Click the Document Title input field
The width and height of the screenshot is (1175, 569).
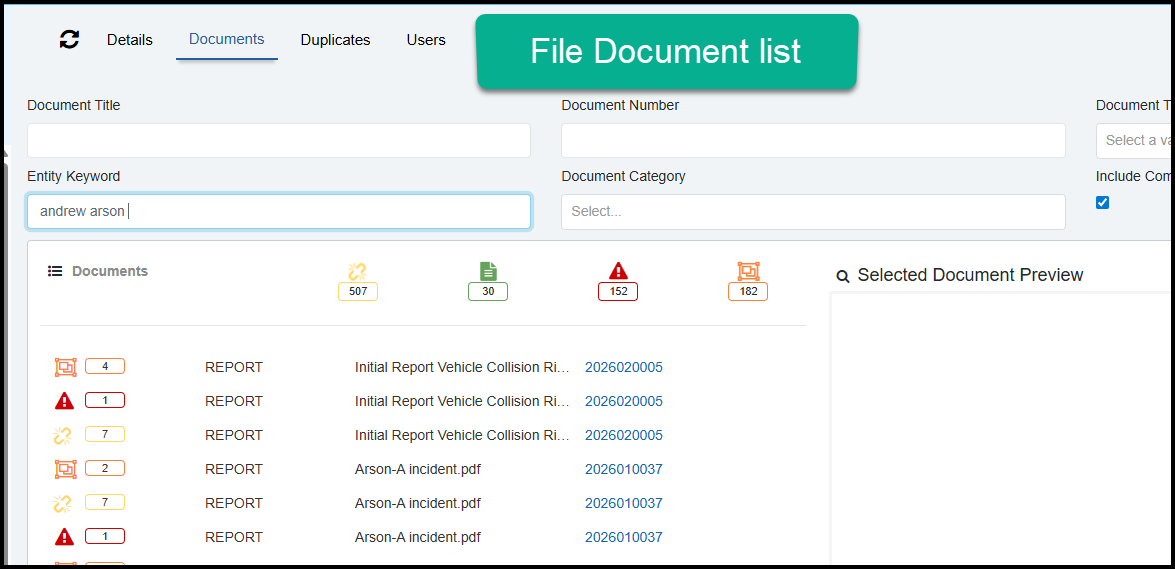pyautogui.click(x=278, y=140)
